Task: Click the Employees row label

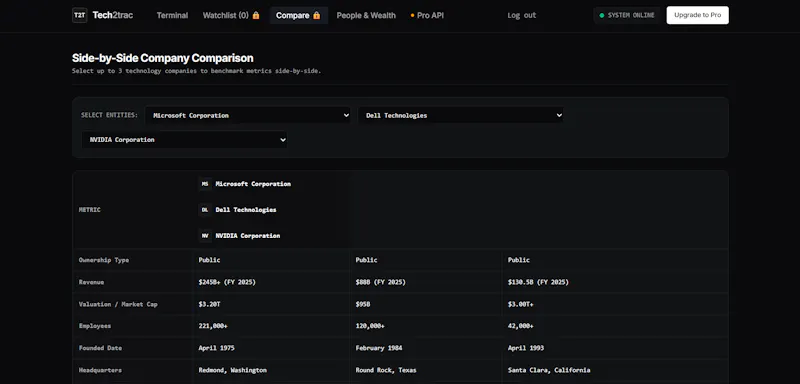Action: (x=95, y=326)
